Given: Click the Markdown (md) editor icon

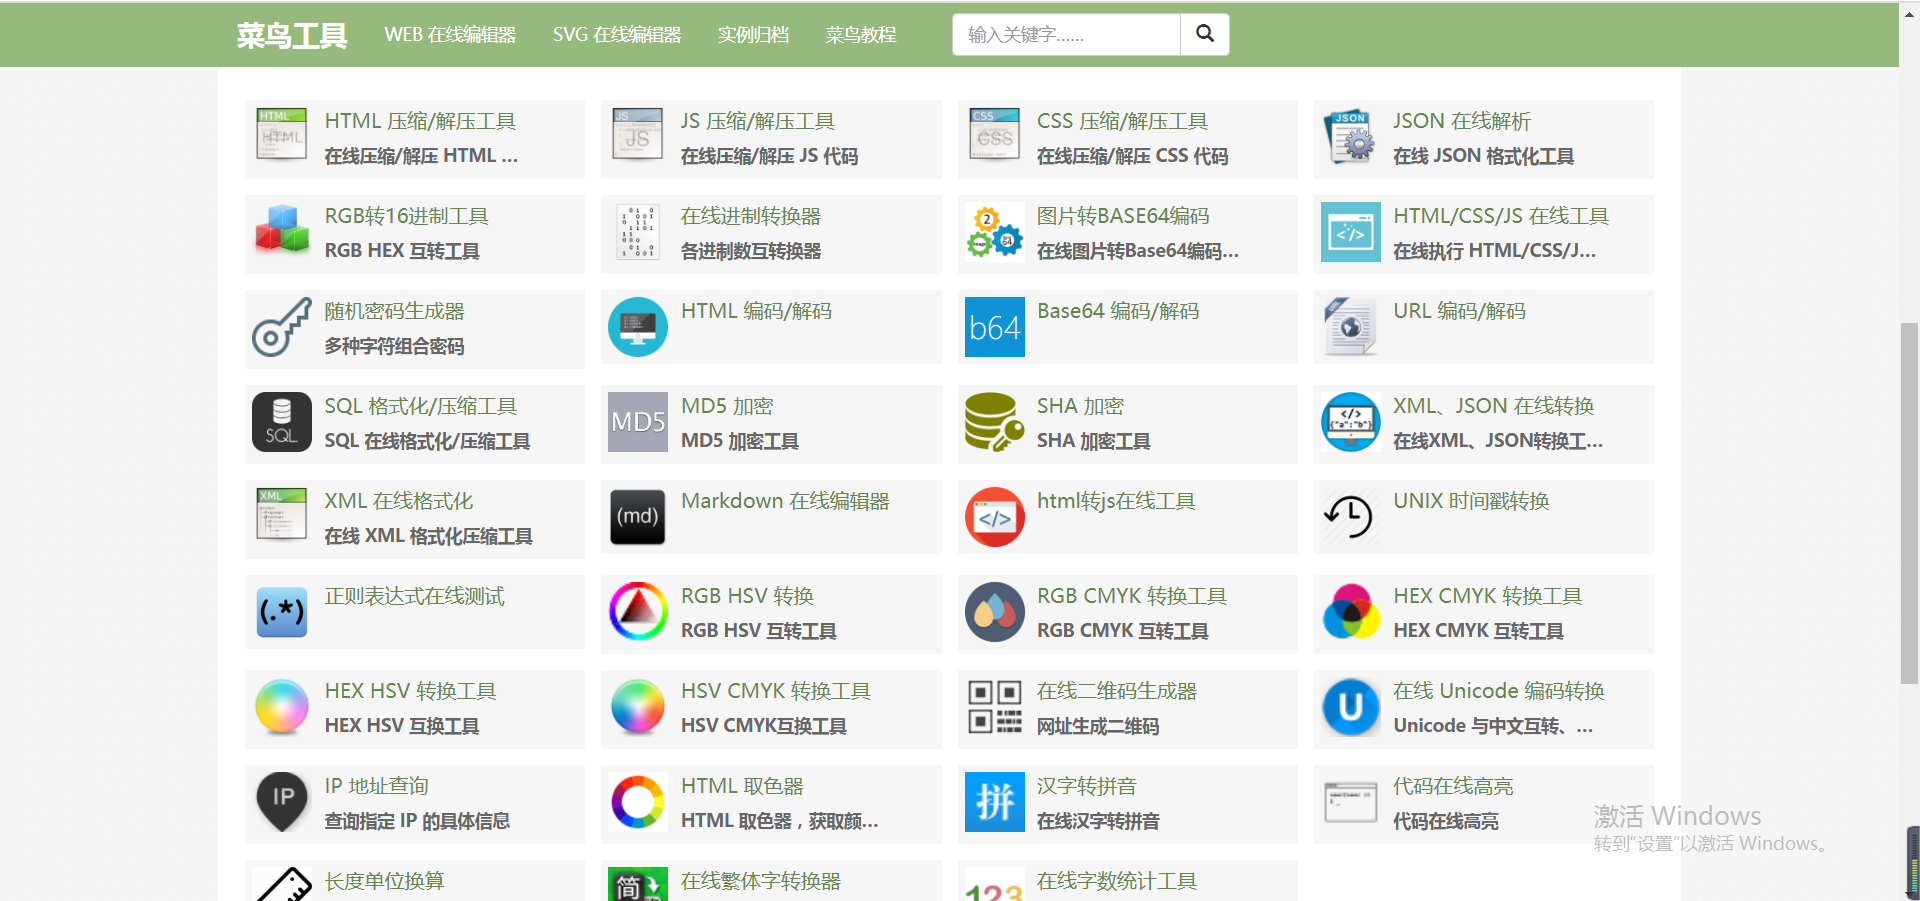Looking at the screenshot, I should [x=638, y=517].
